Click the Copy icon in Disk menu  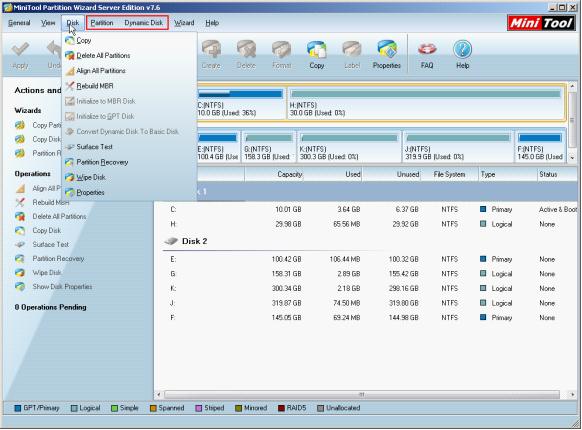pyautogui.click(x=69, y=40)
